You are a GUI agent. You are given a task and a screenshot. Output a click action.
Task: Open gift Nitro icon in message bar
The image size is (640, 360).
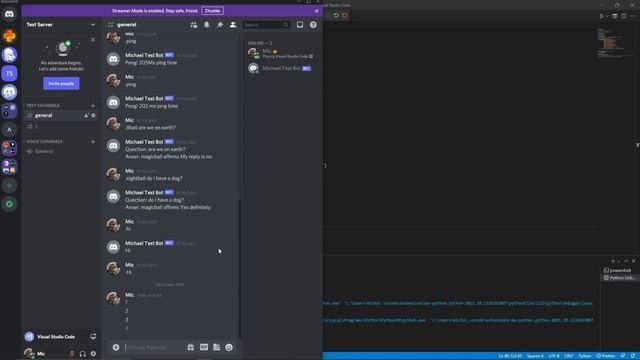[191, 347]
